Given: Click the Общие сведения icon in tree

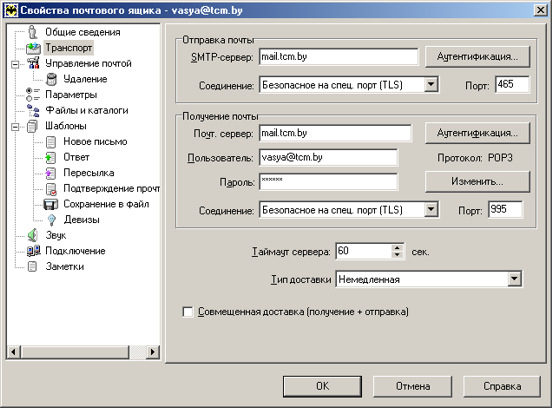Looking at the screenshot, I should click(33, 32).
